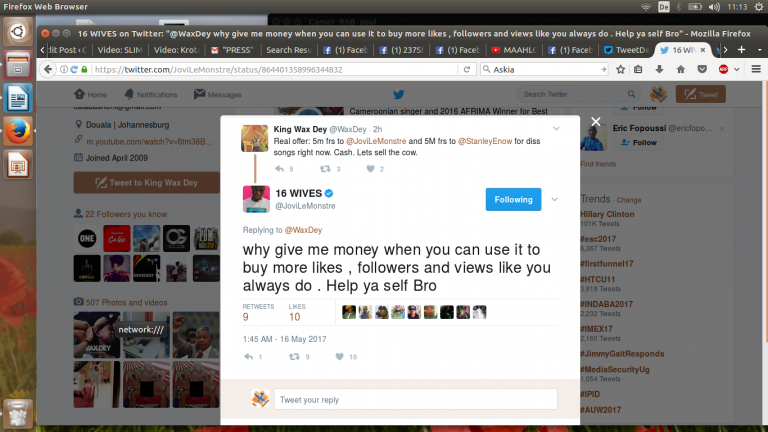Image resolution: width=768 pixels, height=432 pixels.
Task: Switch to the TweetDeck tab
Action: click(x=626, y=50)
